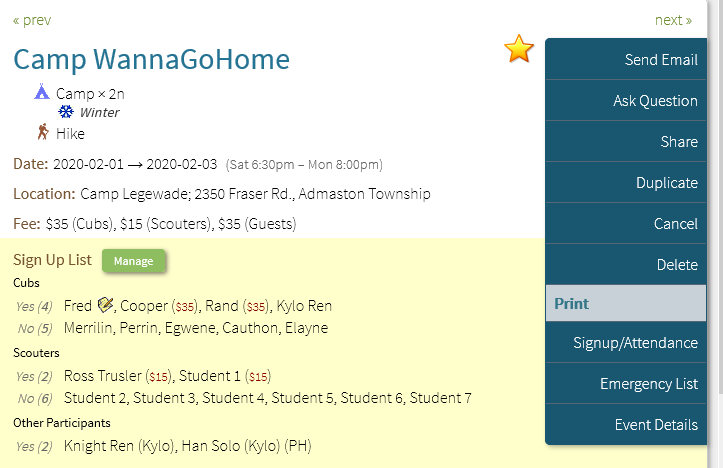Screen dimensions: 723x468
Task: Choose Delete from the side menu
Action: [626, 265]
